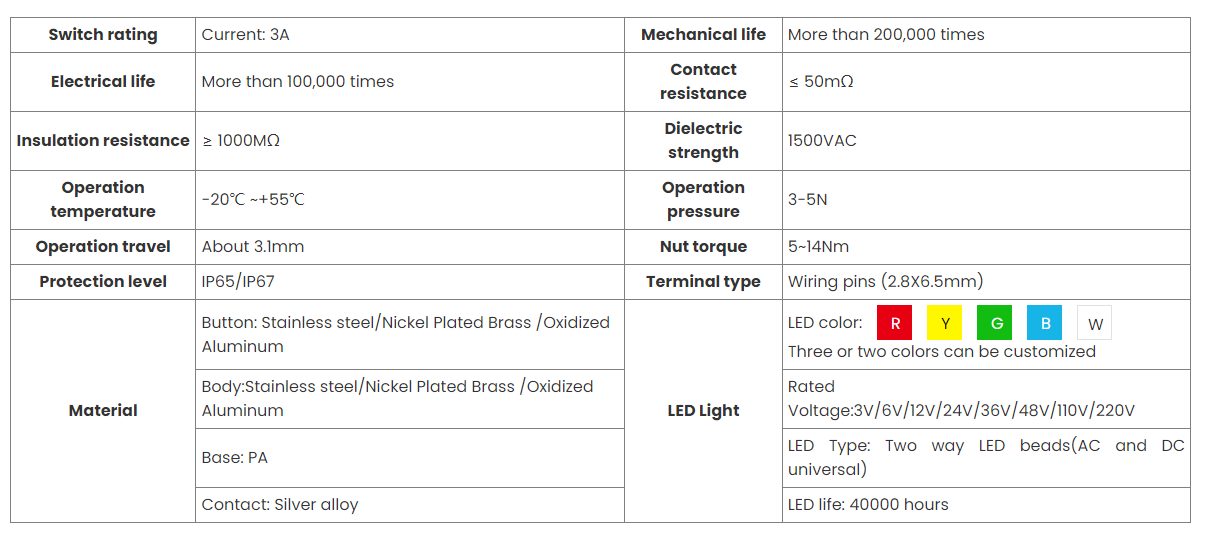
Task: Click the IP65/IP67 protection level text
Action: point(238,281)
